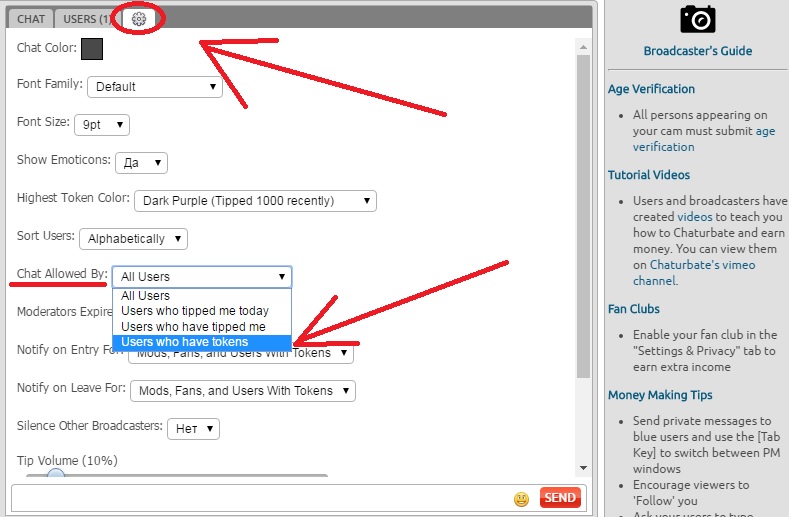This screenshot has height=517, width=789.
Task: Select 'Users who tipped me today' option
Action: tap(195, 311)
